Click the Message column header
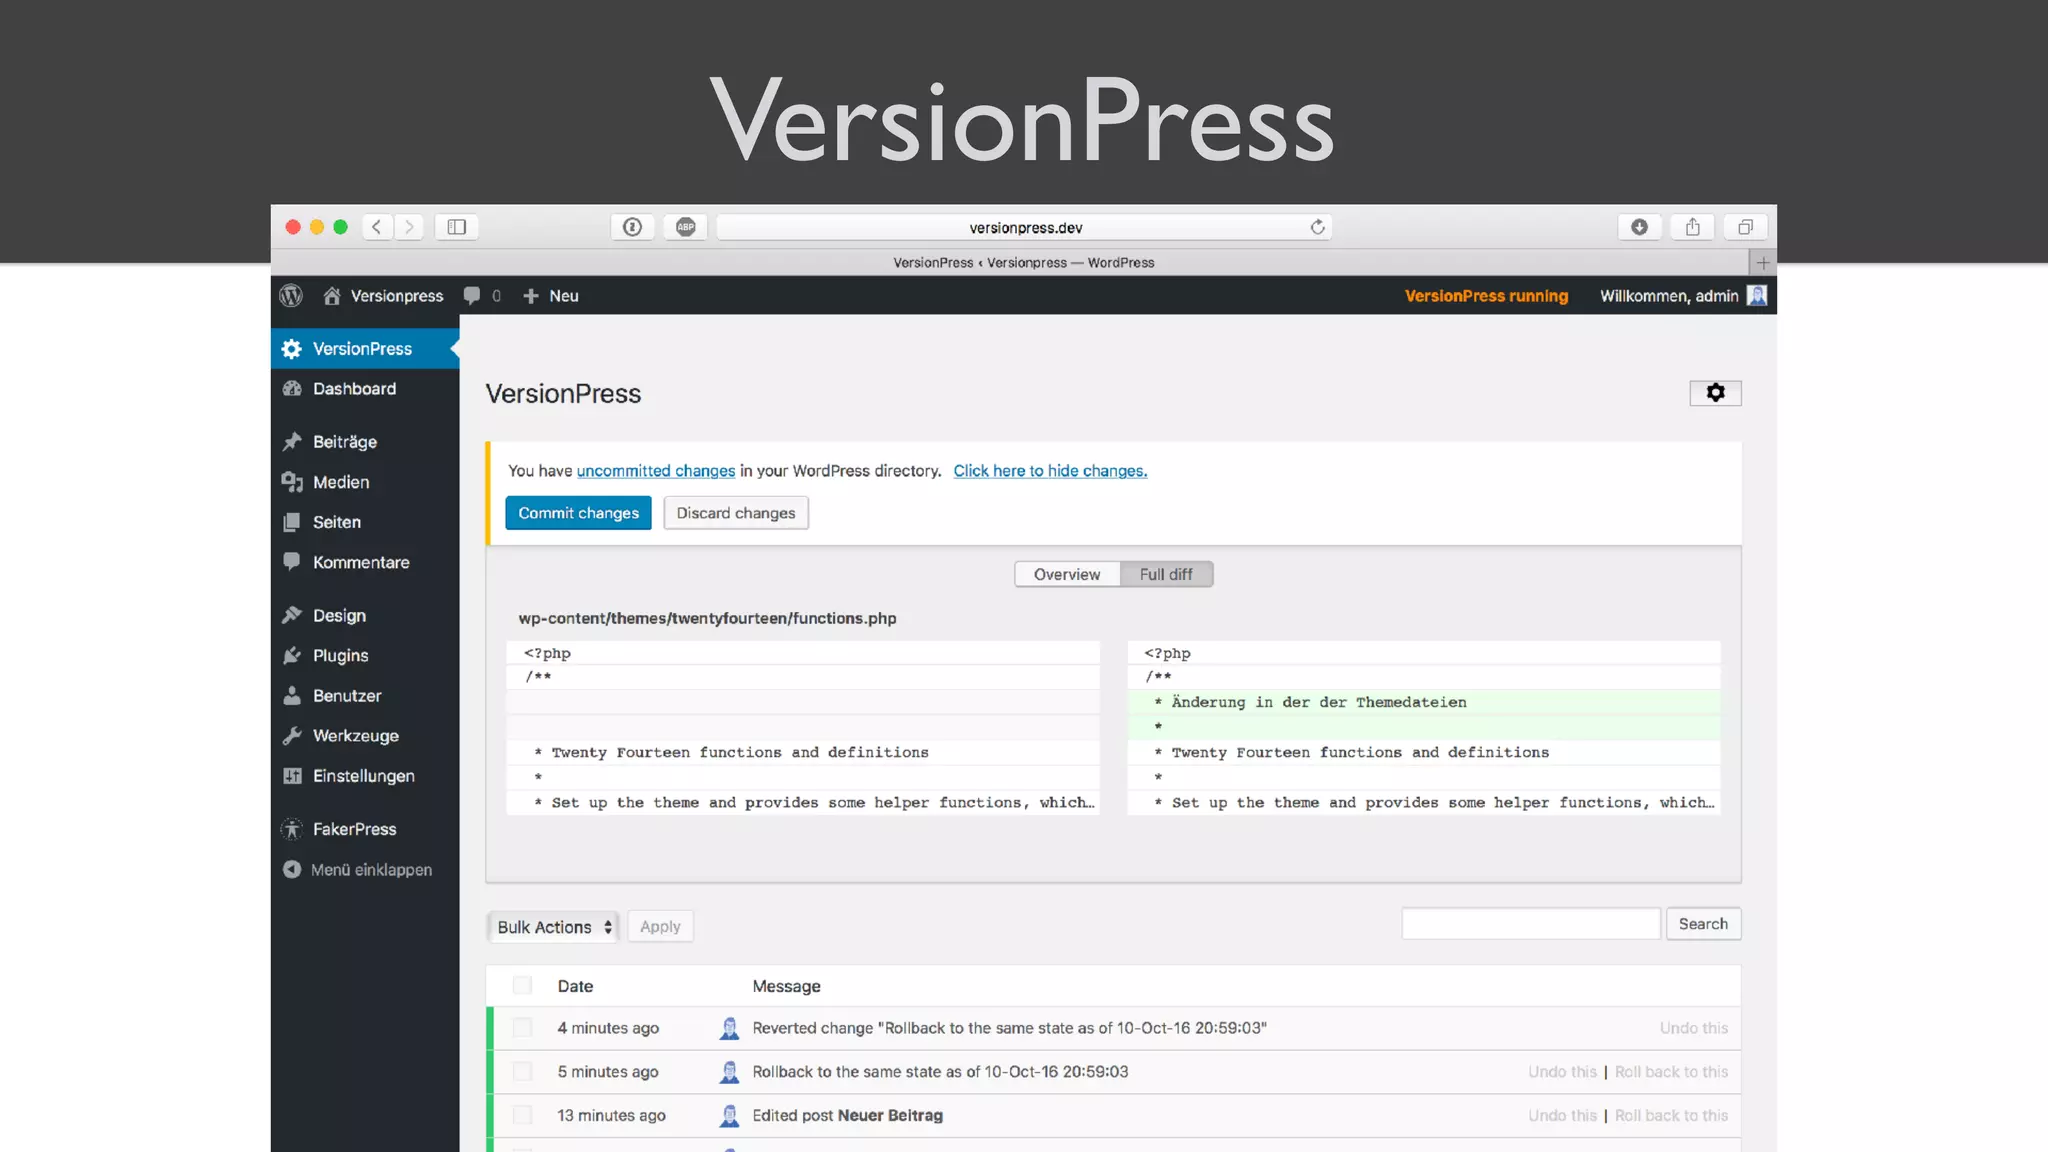Screen dimensions: 2048x1152 (x=786, y=986)
